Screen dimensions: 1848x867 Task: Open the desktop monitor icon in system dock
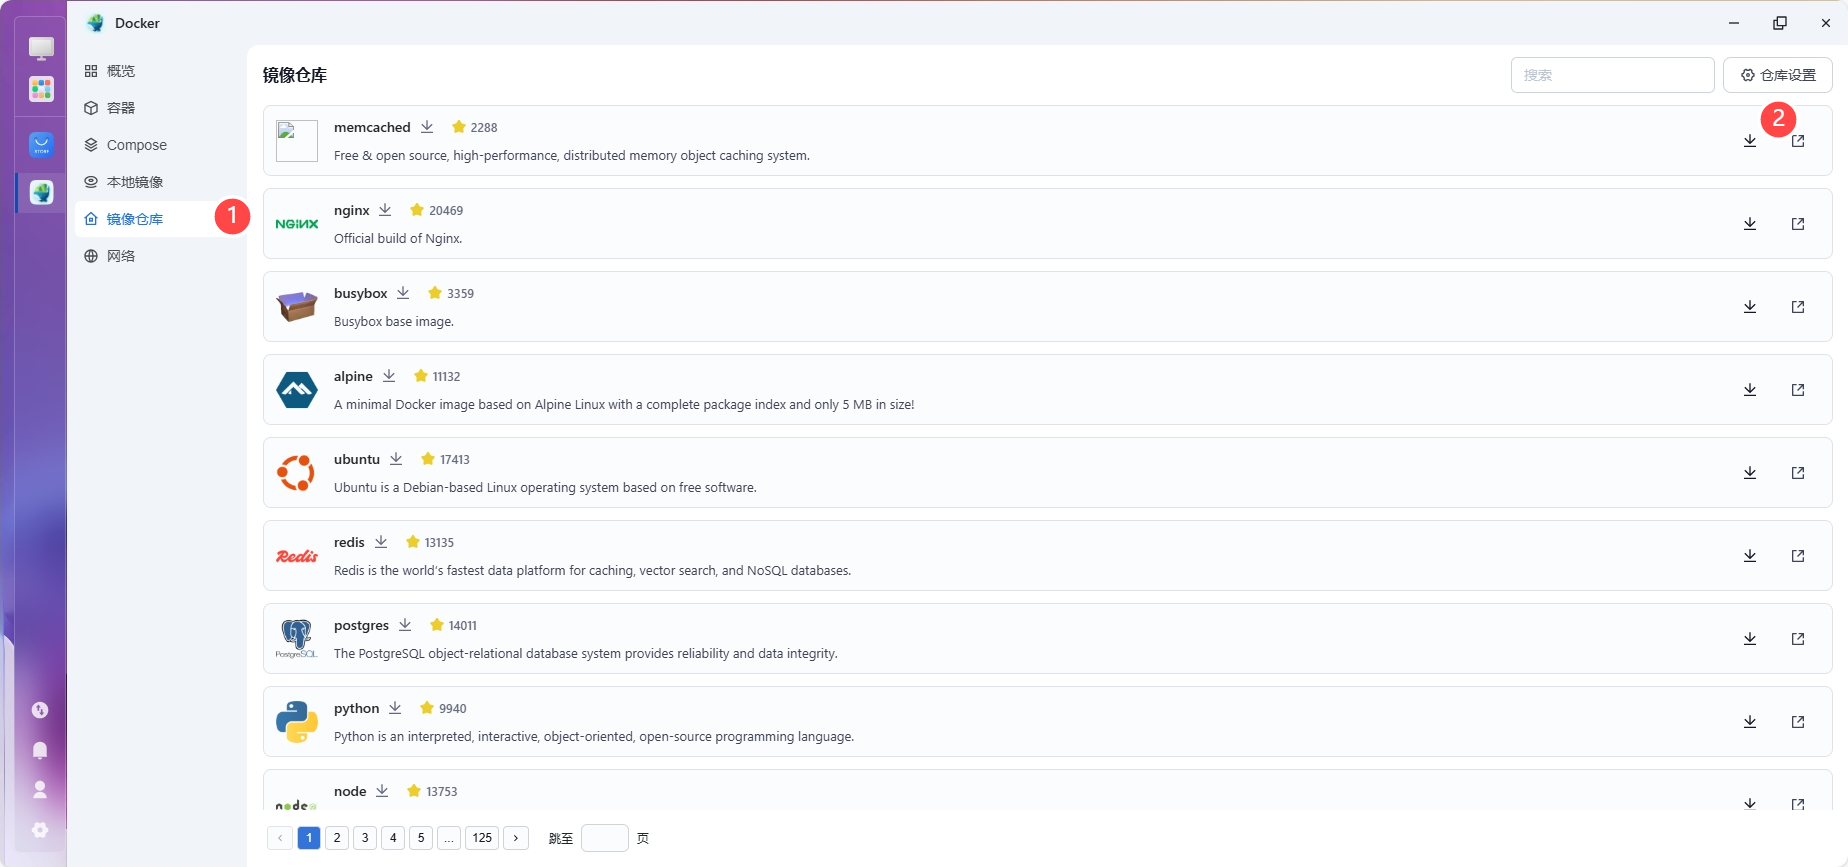coord(41,48)
